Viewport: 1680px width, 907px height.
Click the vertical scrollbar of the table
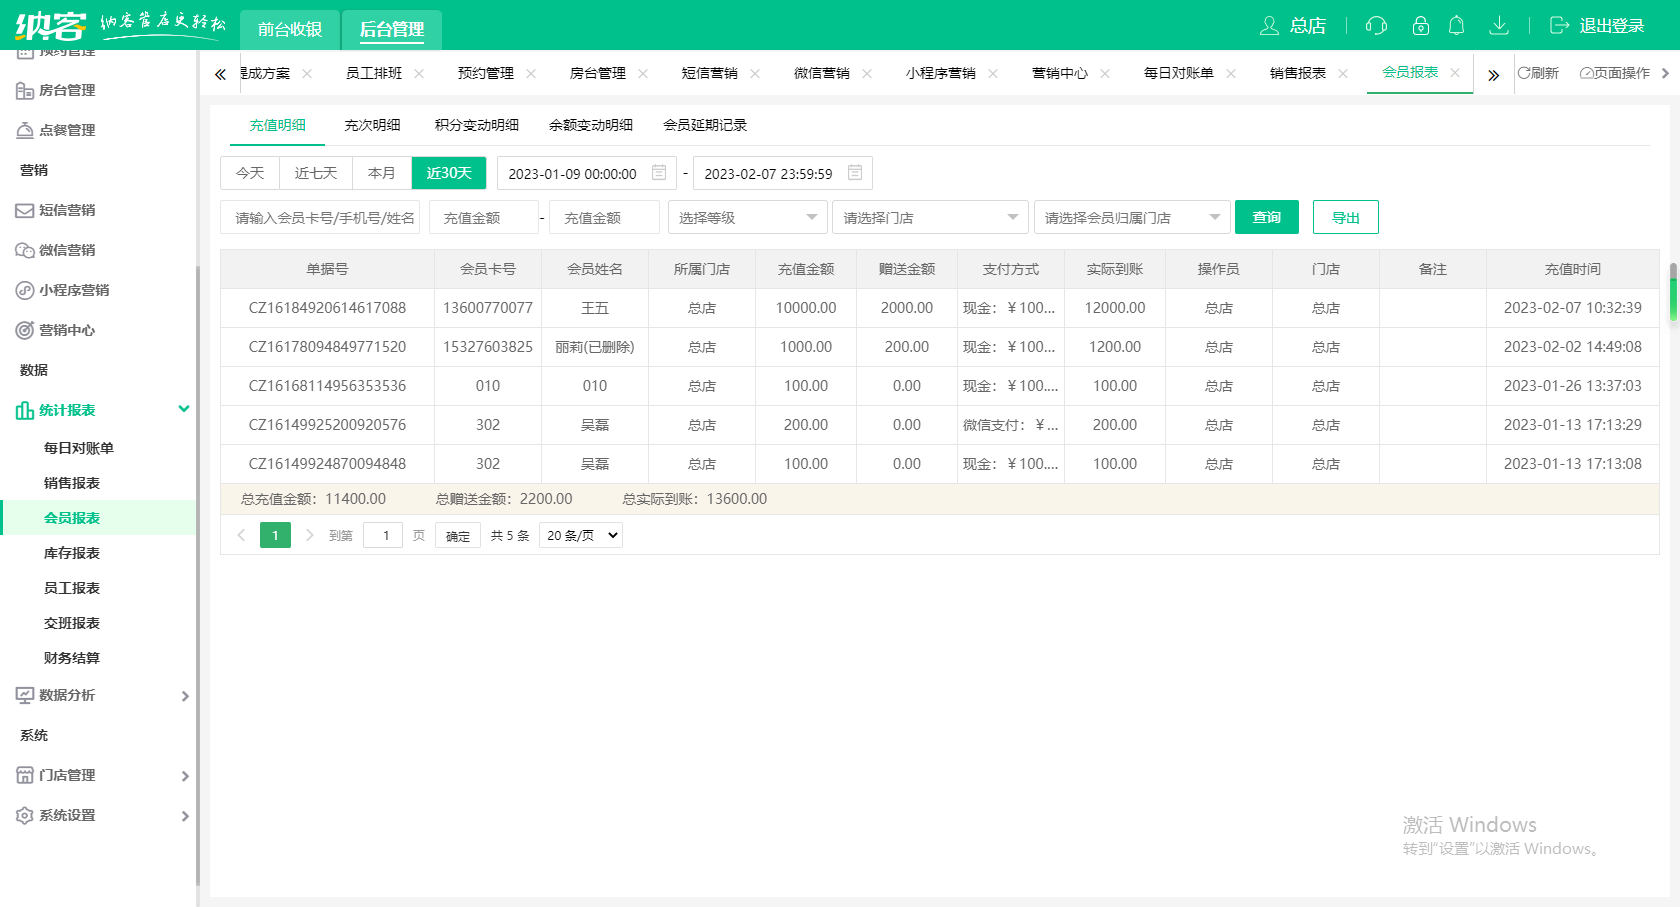1673,292
